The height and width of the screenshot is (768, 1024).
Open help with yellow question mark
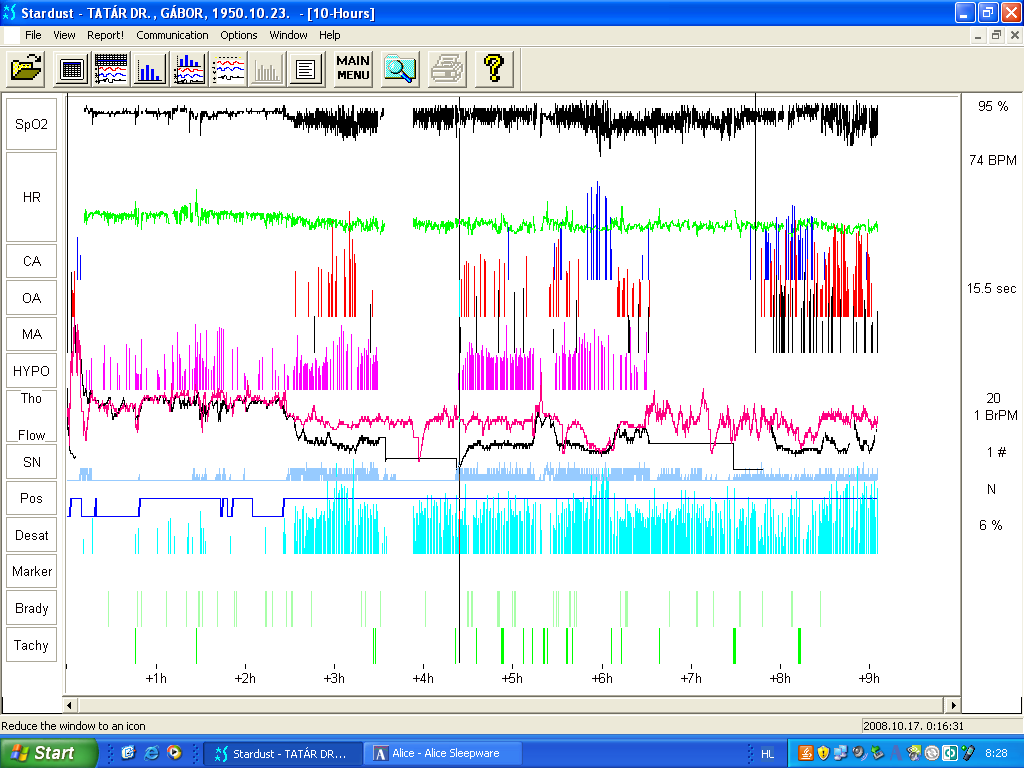click(x=494, y=68)
